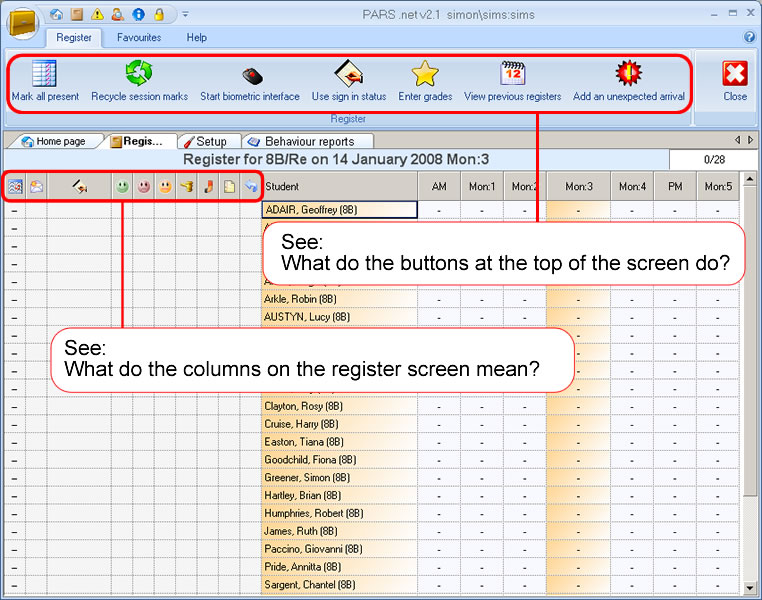
Task: Click the PM column header
Action: click(675, 186)
